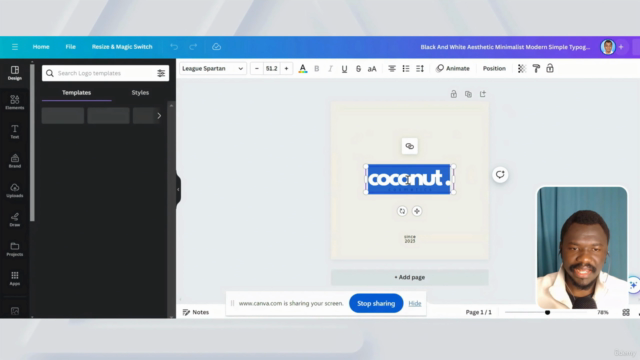Duplicate the page icon above canvas
The width and height of the screenshot is (640, 360).
(468, 94)
